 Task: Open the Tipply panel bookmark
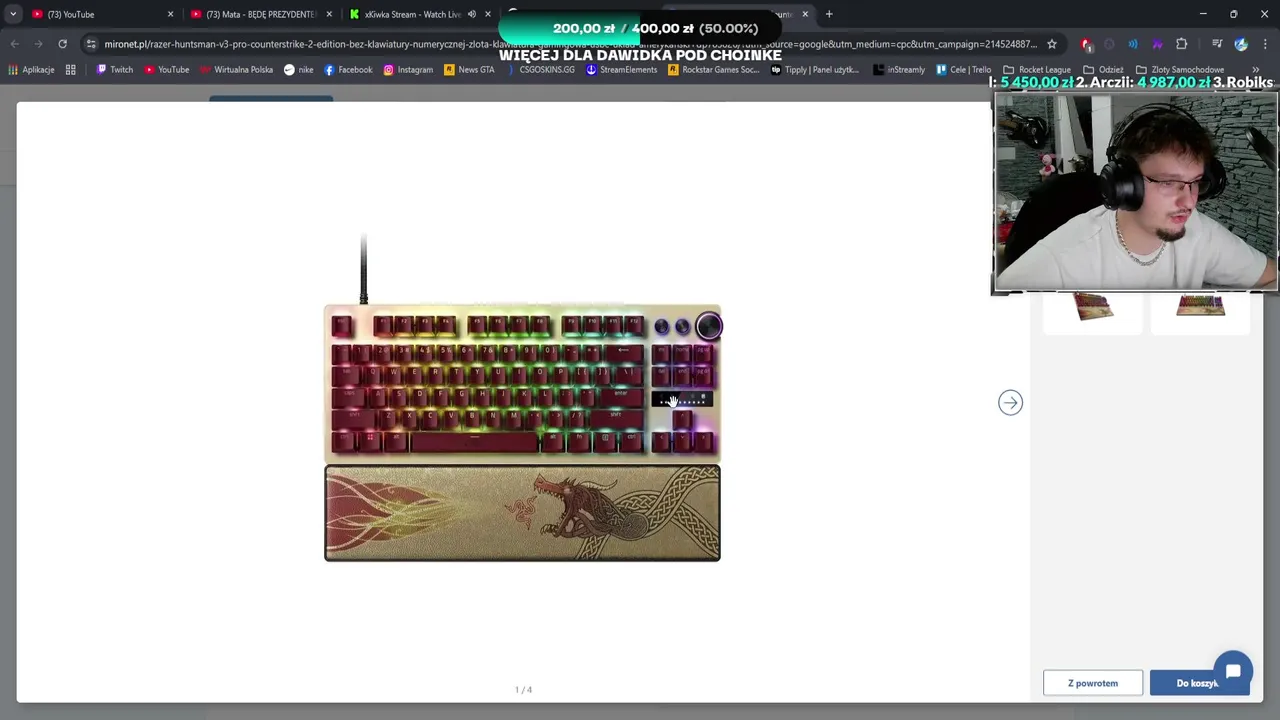[x=814, y=70]
